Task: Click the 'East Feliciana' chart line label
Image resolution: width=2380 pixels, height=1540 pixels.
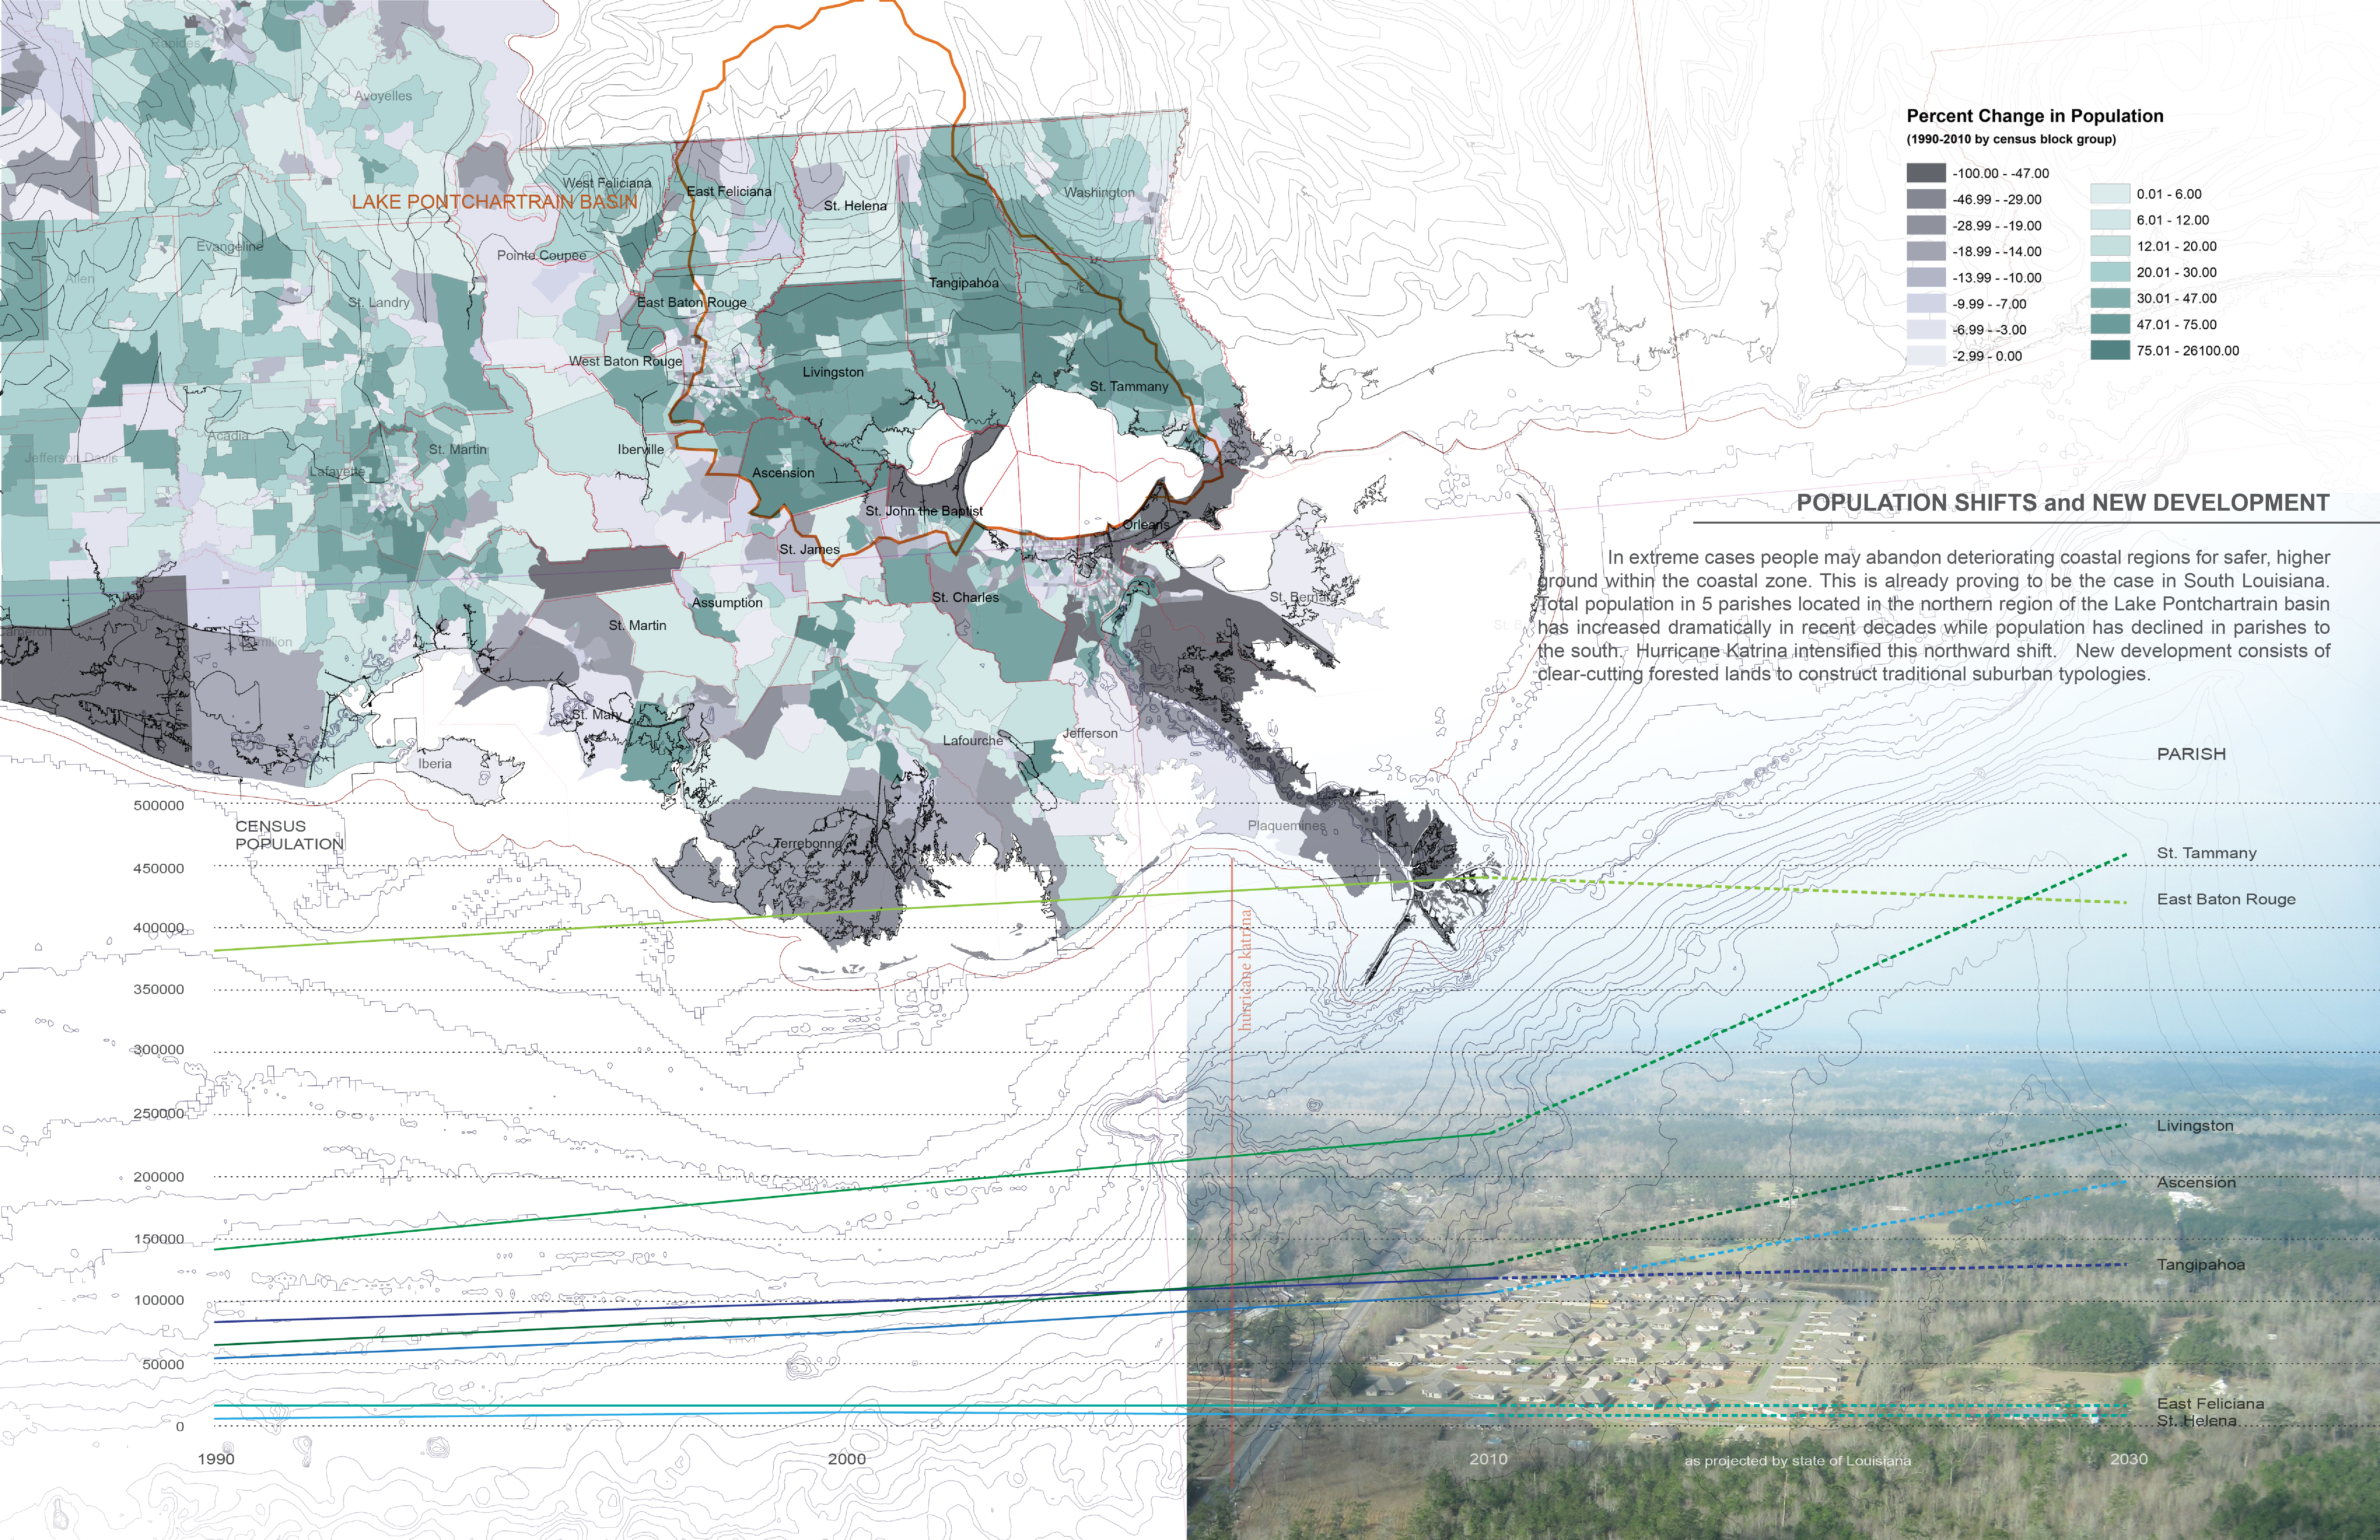Action: click(2211, 1404)
